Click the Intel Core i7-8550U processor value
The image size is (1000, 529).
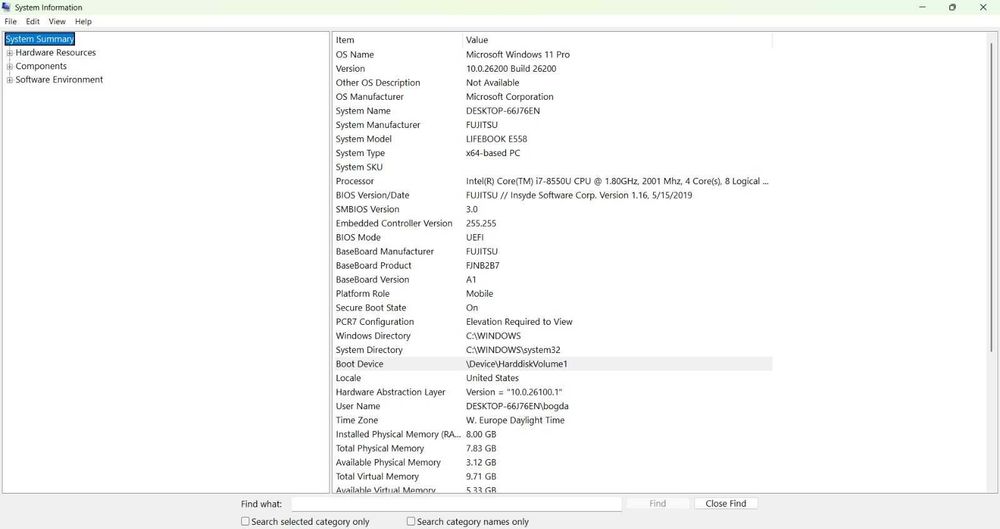pyautogui.click(x=617, y=181)
